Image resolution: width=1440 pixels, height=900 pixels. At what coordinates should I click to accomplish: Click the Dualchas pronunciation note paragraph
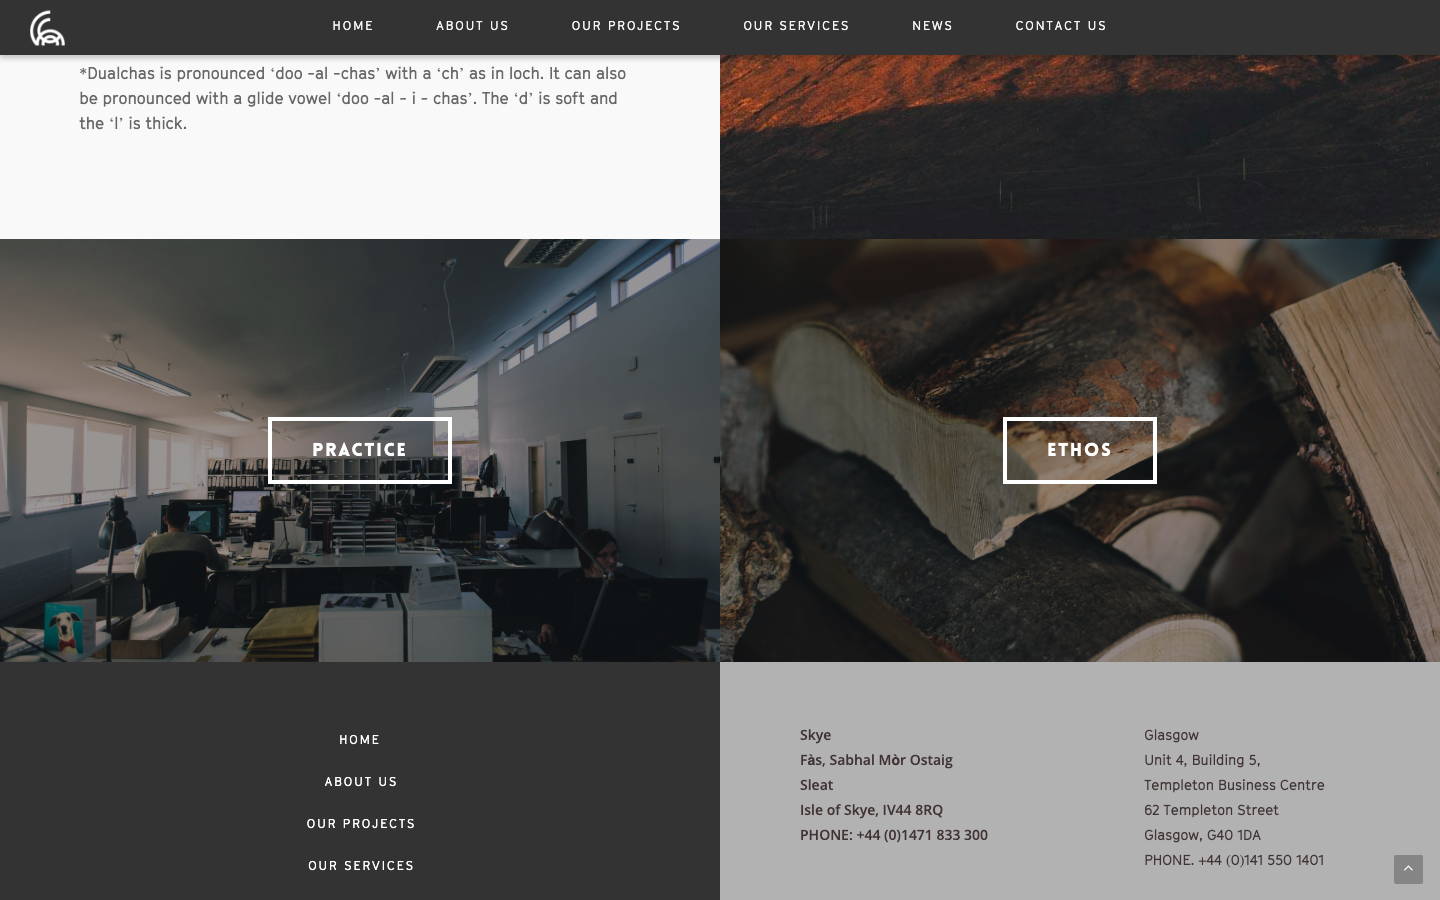coord(353,98)
